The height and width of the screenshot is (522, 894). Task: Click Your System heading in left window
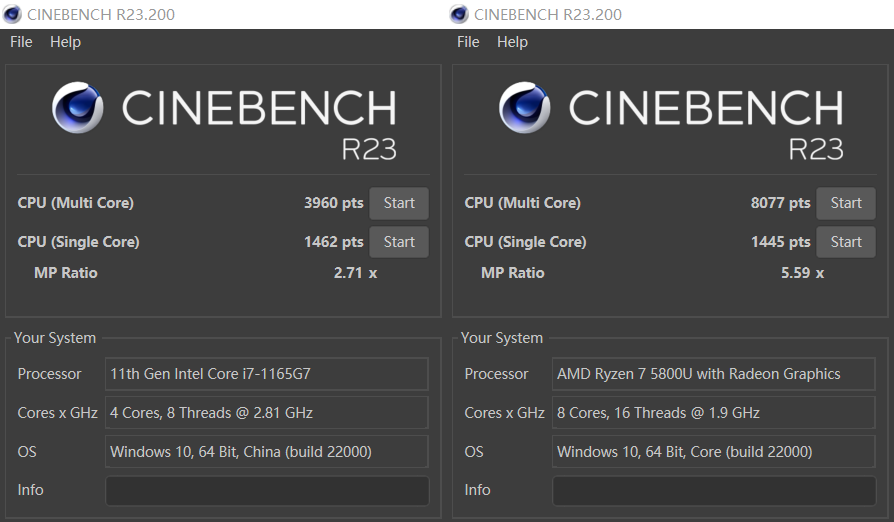tap(55, 338)
